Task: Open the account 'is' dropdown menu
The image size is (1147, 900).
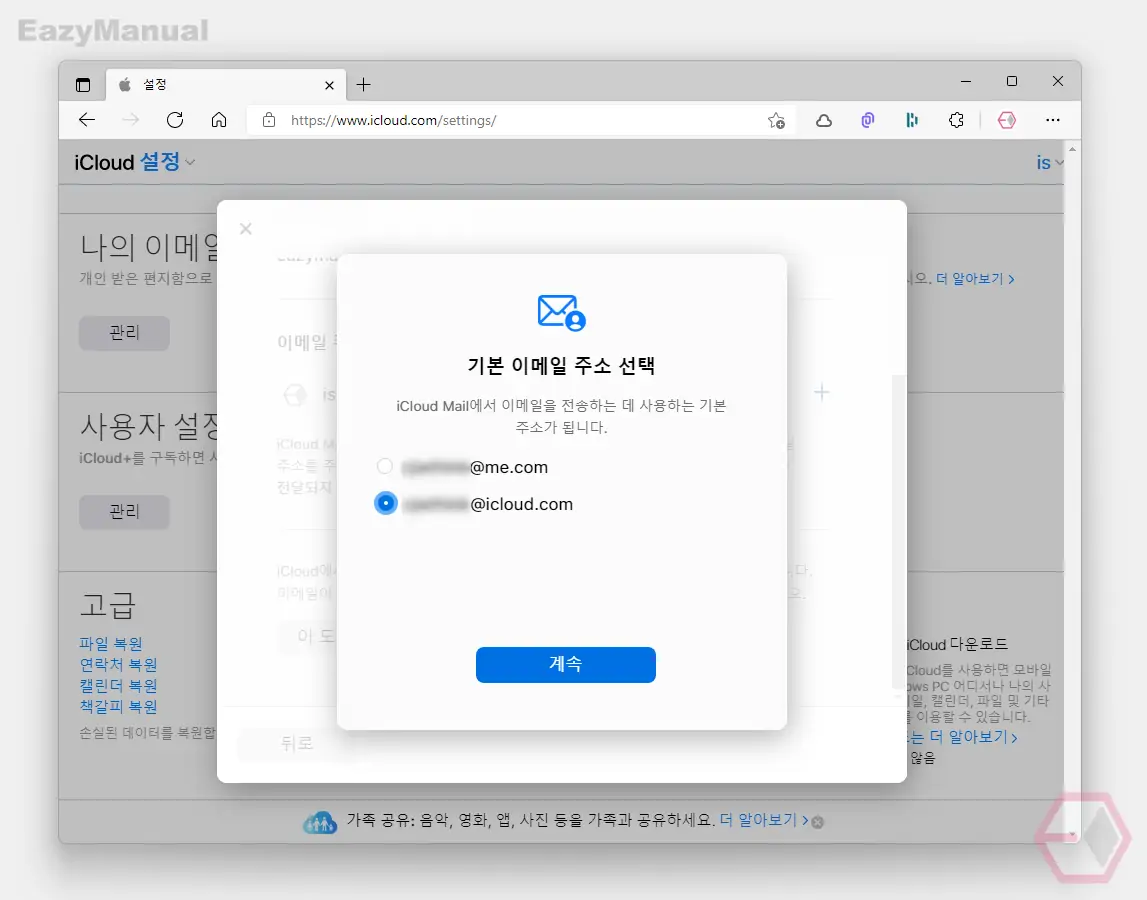Action: [1049, 162]
